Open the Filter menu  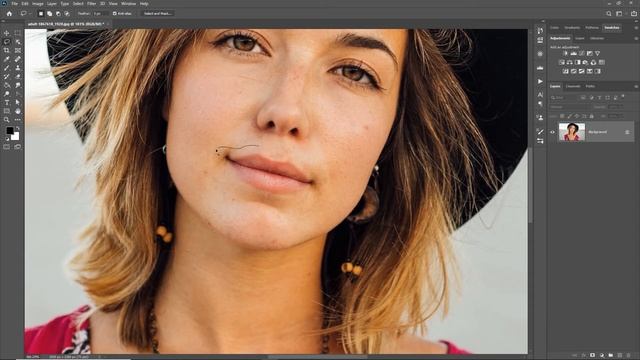[x=91, y=4]
